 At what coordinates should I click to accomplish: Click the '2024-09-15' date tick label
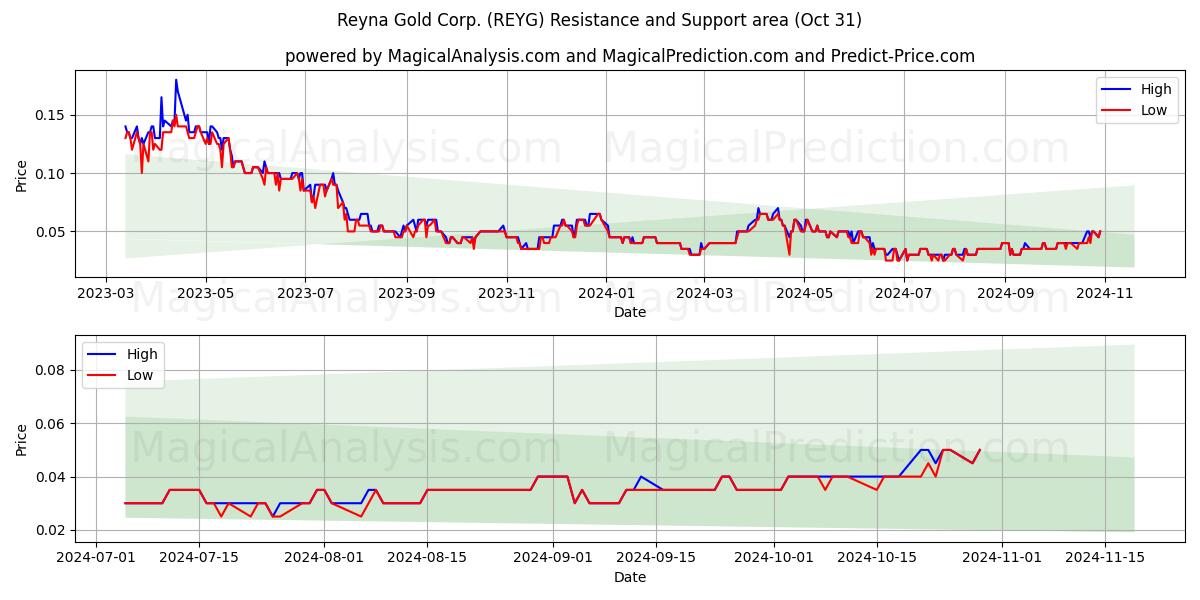[x=655, y=558]
